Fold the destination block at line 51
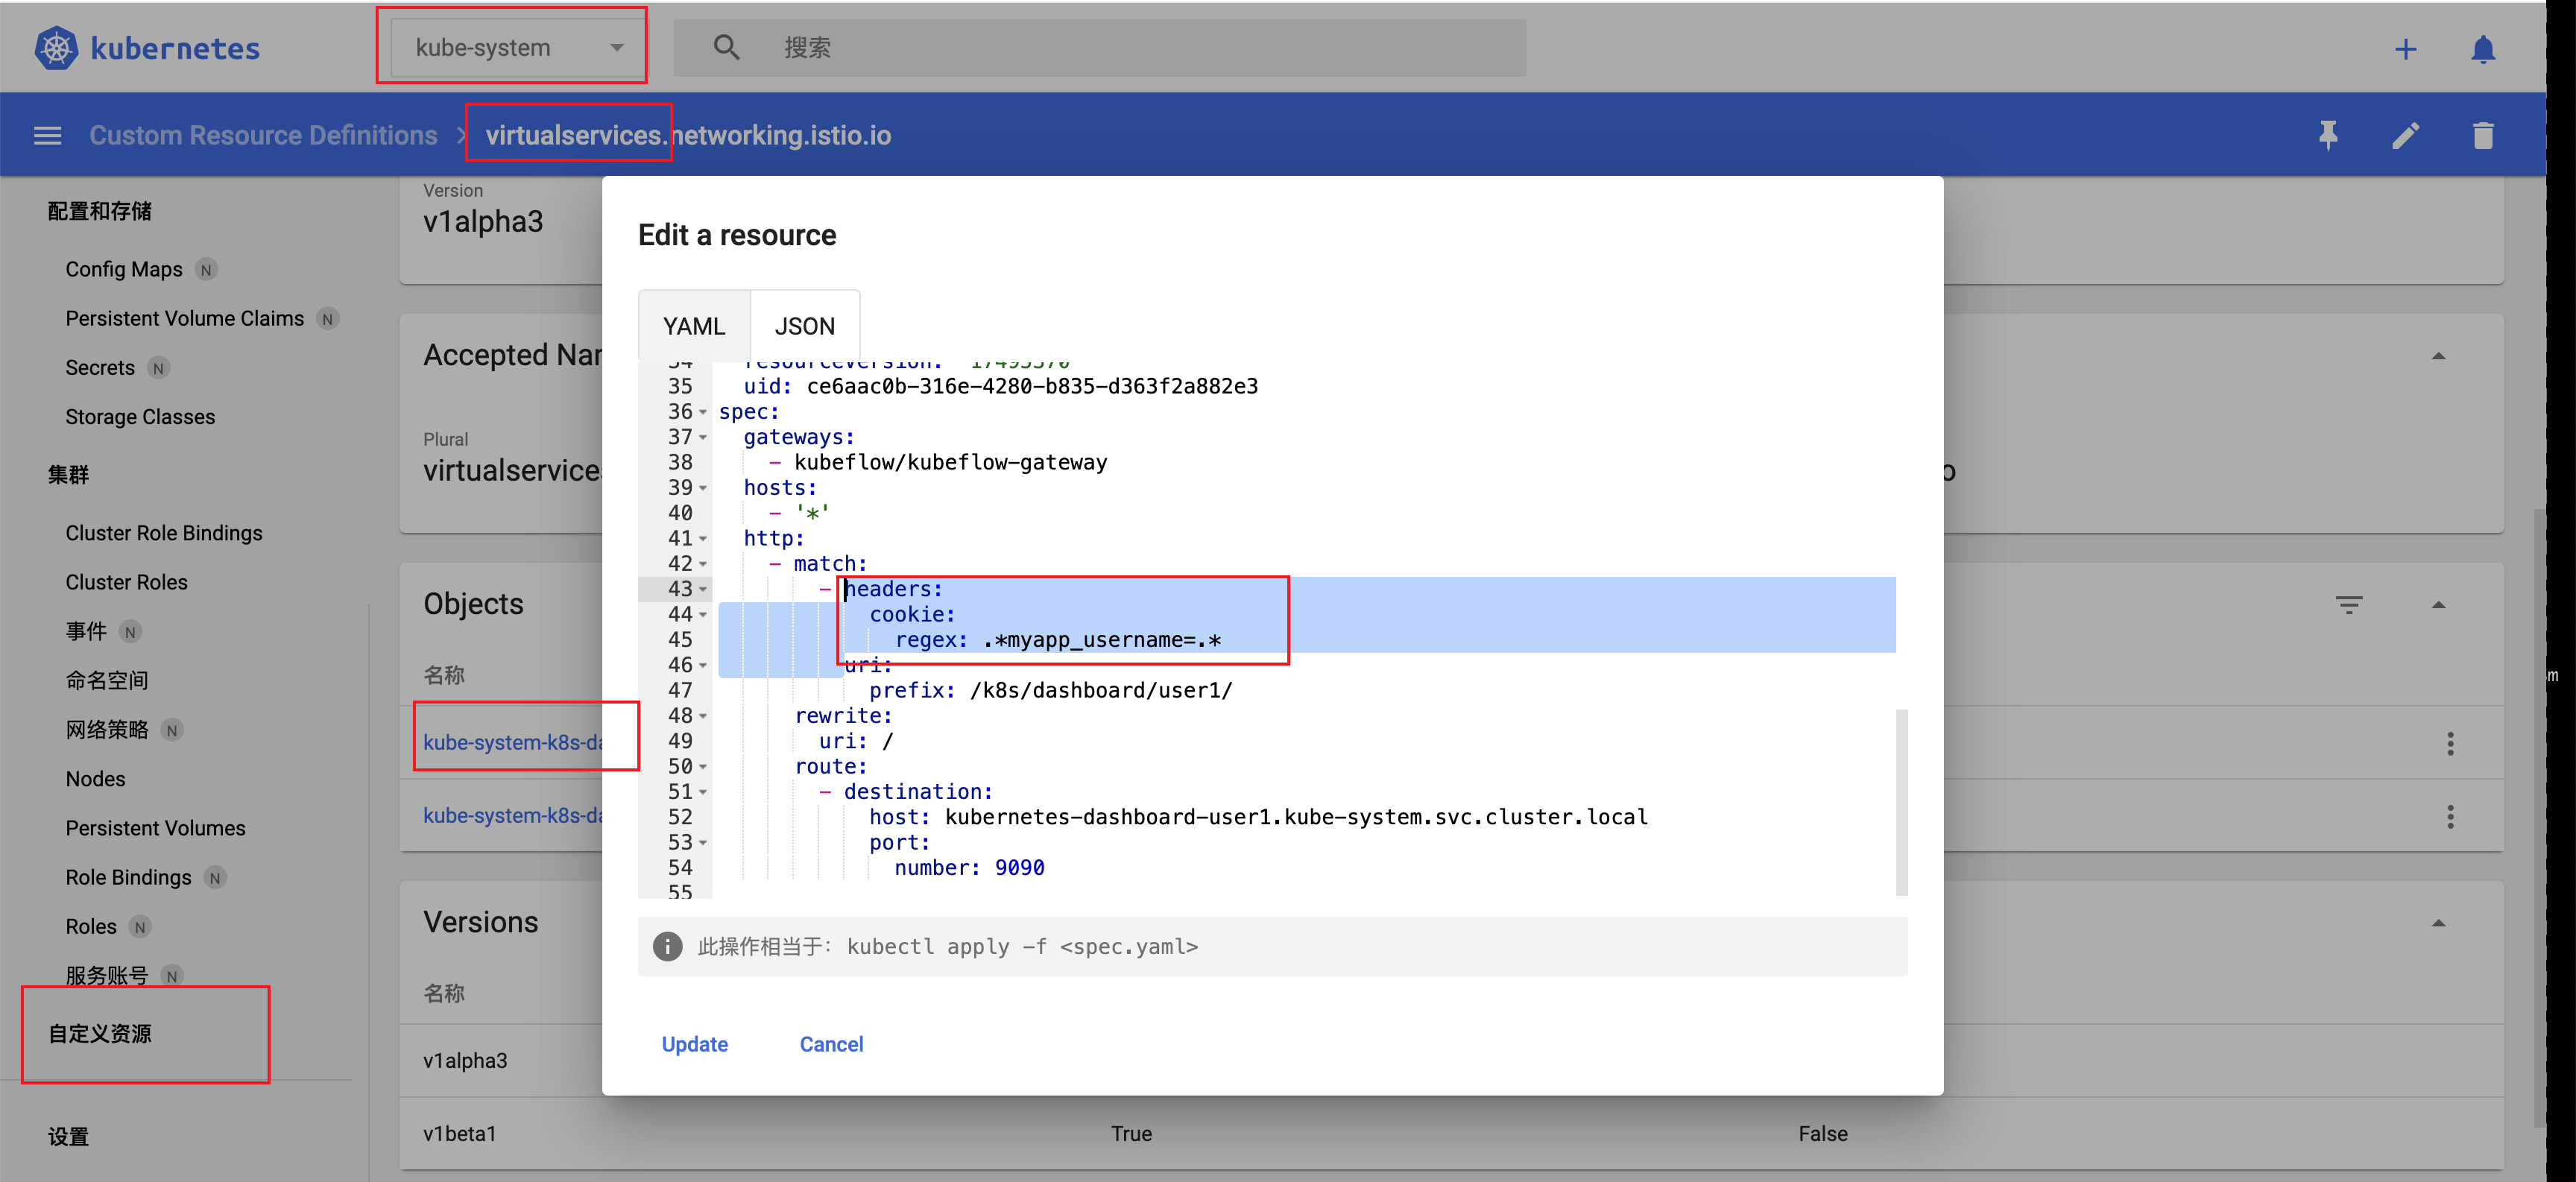 [703, 792]
